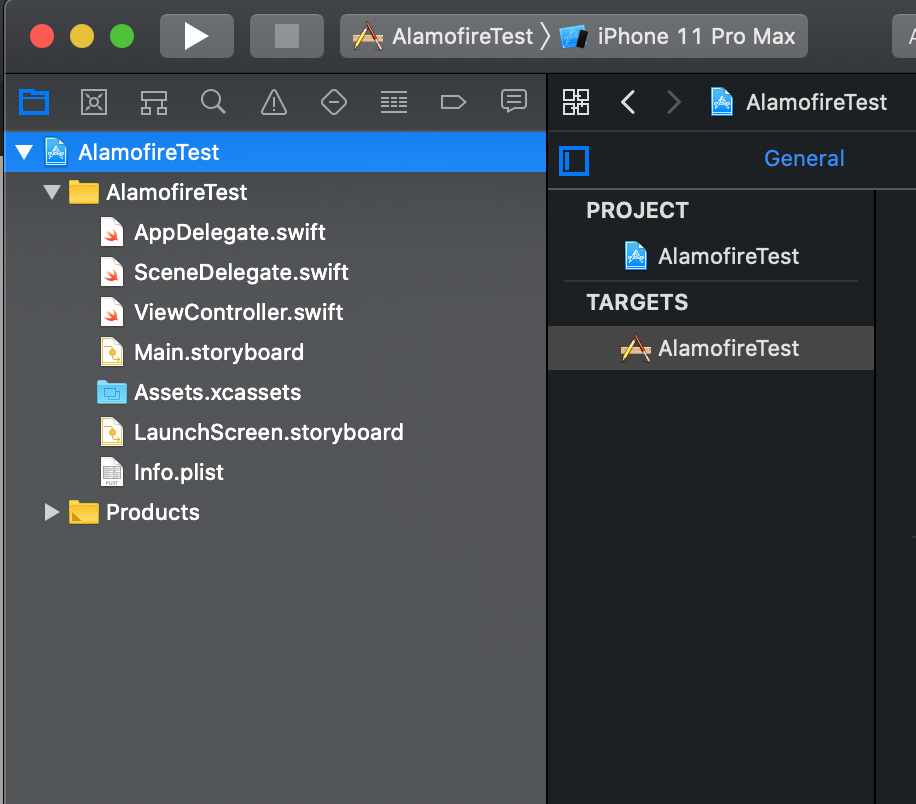Open the Breakpoint navigator
This screenshot has height=804, width=916.
454,102
